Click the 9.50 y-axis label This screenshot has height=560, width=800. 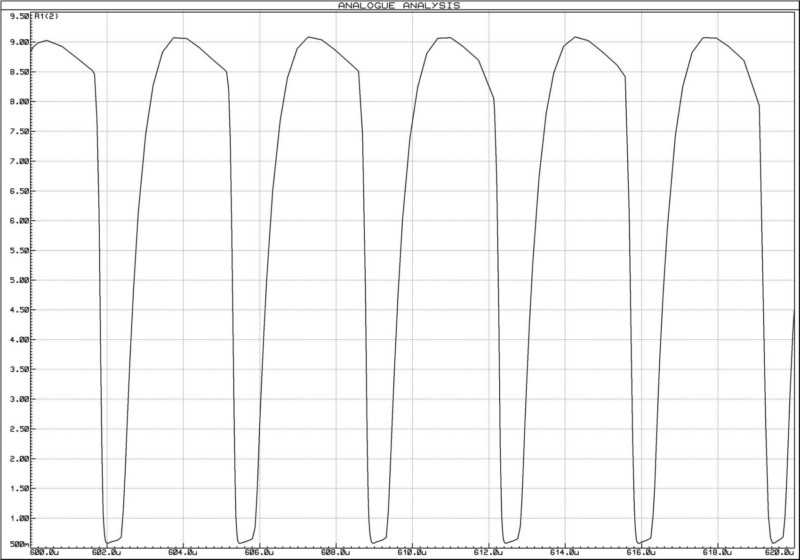coord(19,16)
